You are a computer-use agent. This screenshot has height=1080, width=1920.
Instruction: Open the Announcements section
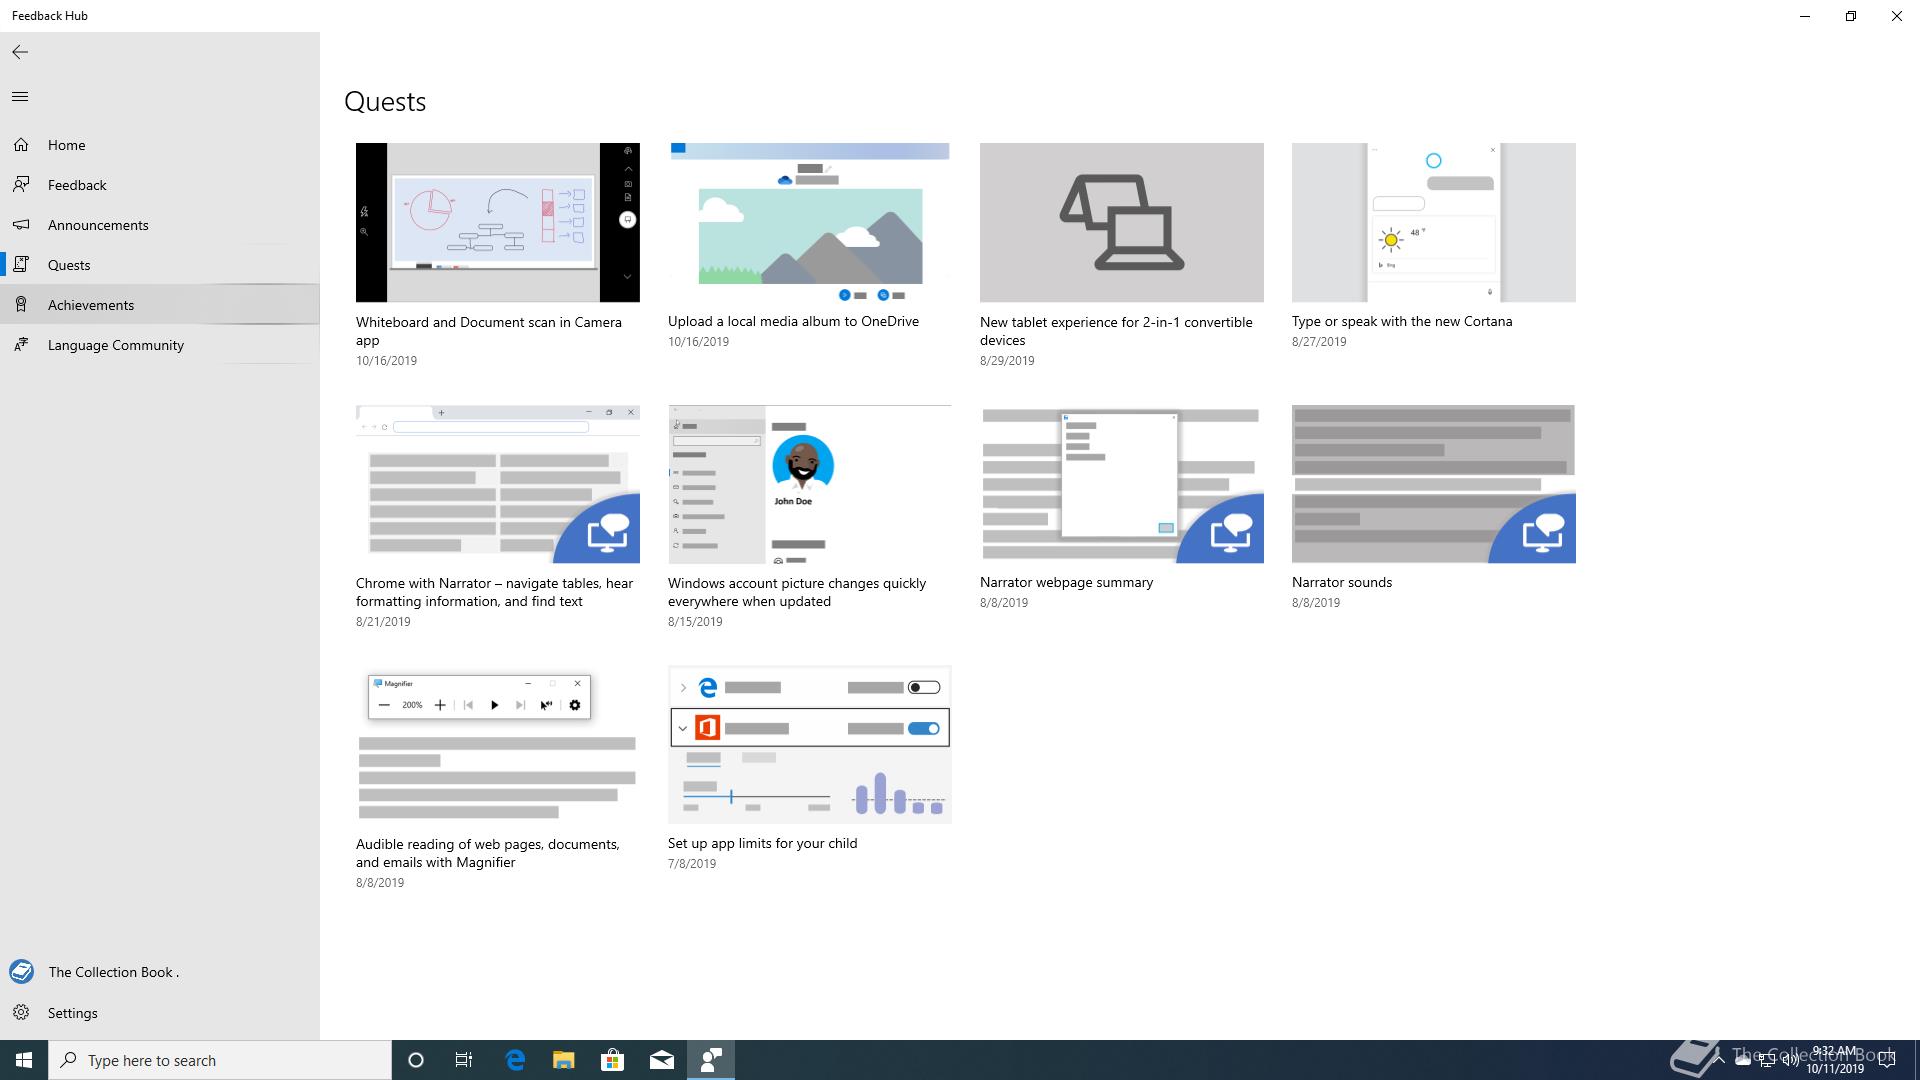pos(160,225)
